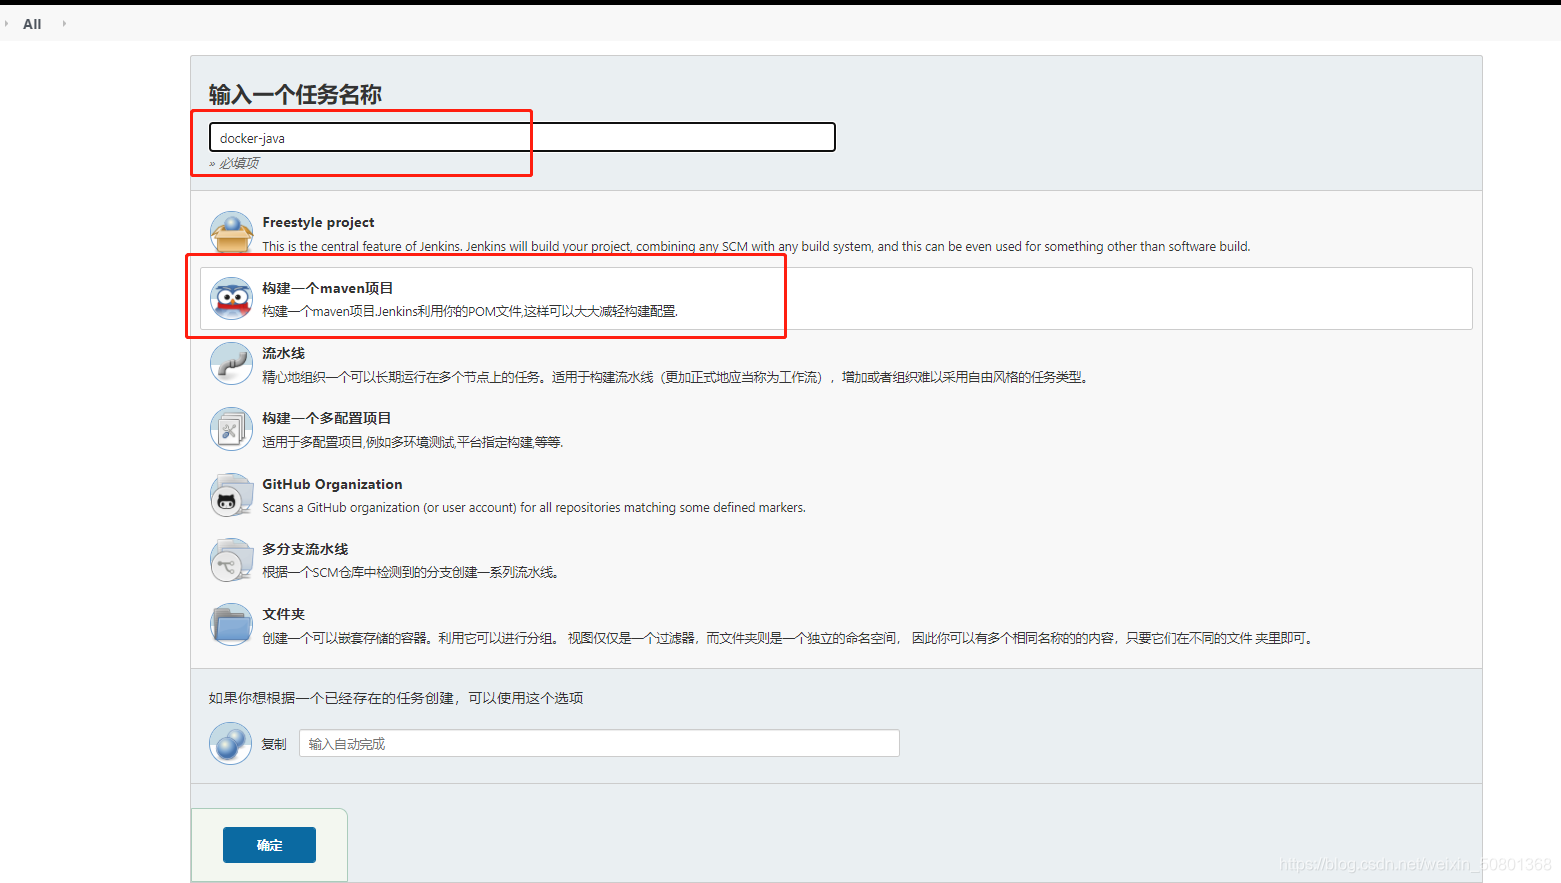Click the Freestyle project box icon
Viewport: 1561px width, 883px height.
(231, 233)
